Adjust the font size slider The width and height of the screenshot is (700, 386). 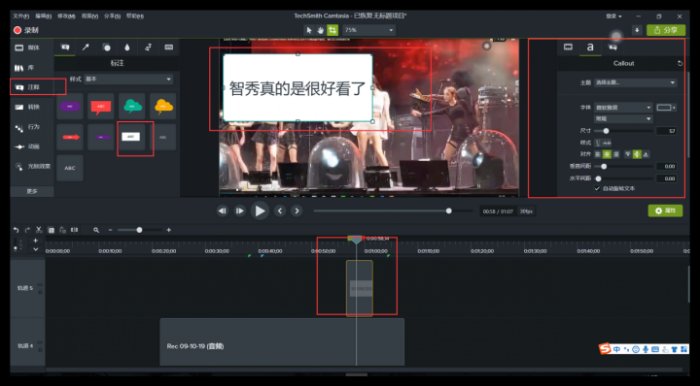pyautogui.click(x=606, y=131)
